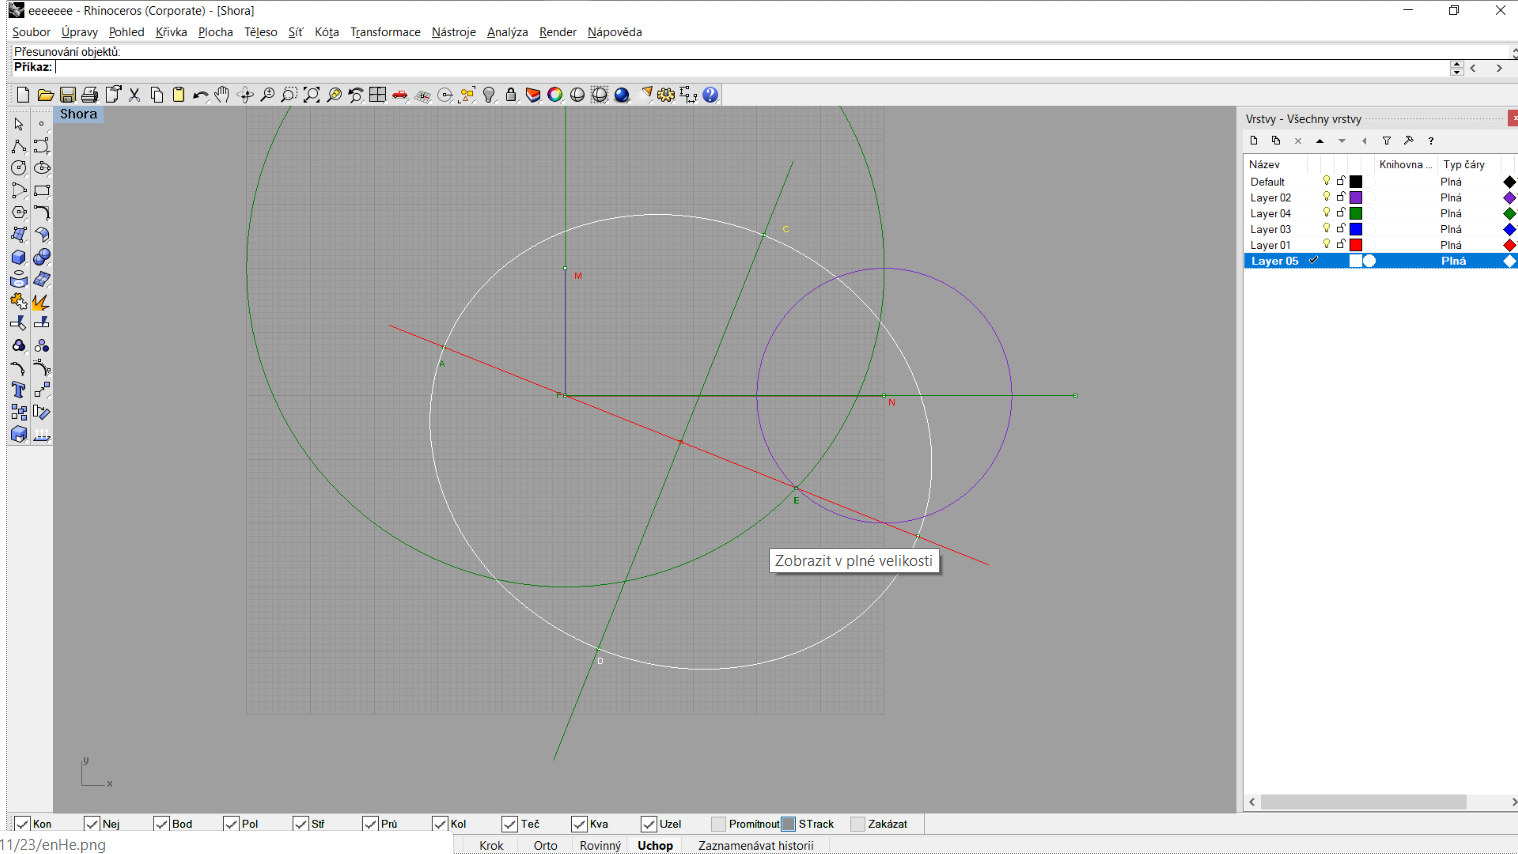This screenshot has width=1518, height=854.
Task: Open Plná linetype for Default layer
Action: tap(1451, 182)
